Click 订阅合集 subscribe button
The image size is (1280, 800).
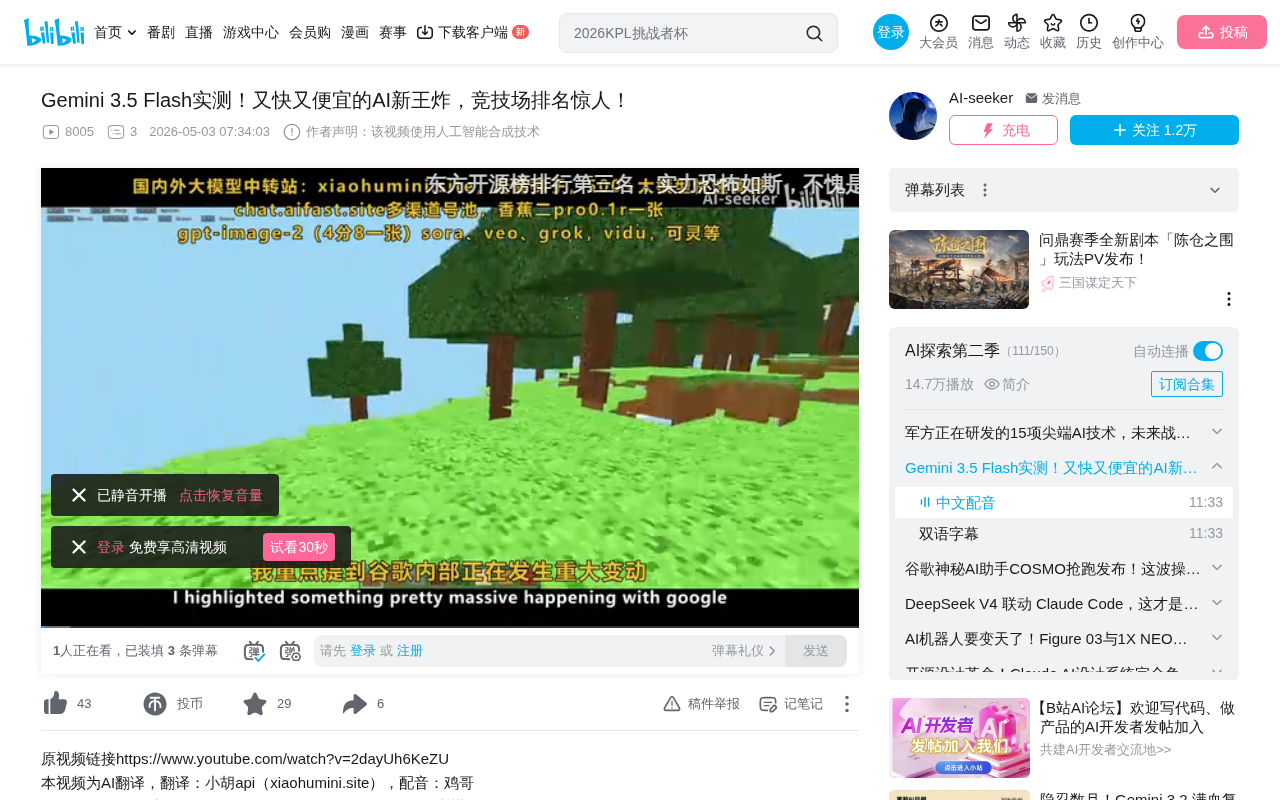(x=1187, y=384)
